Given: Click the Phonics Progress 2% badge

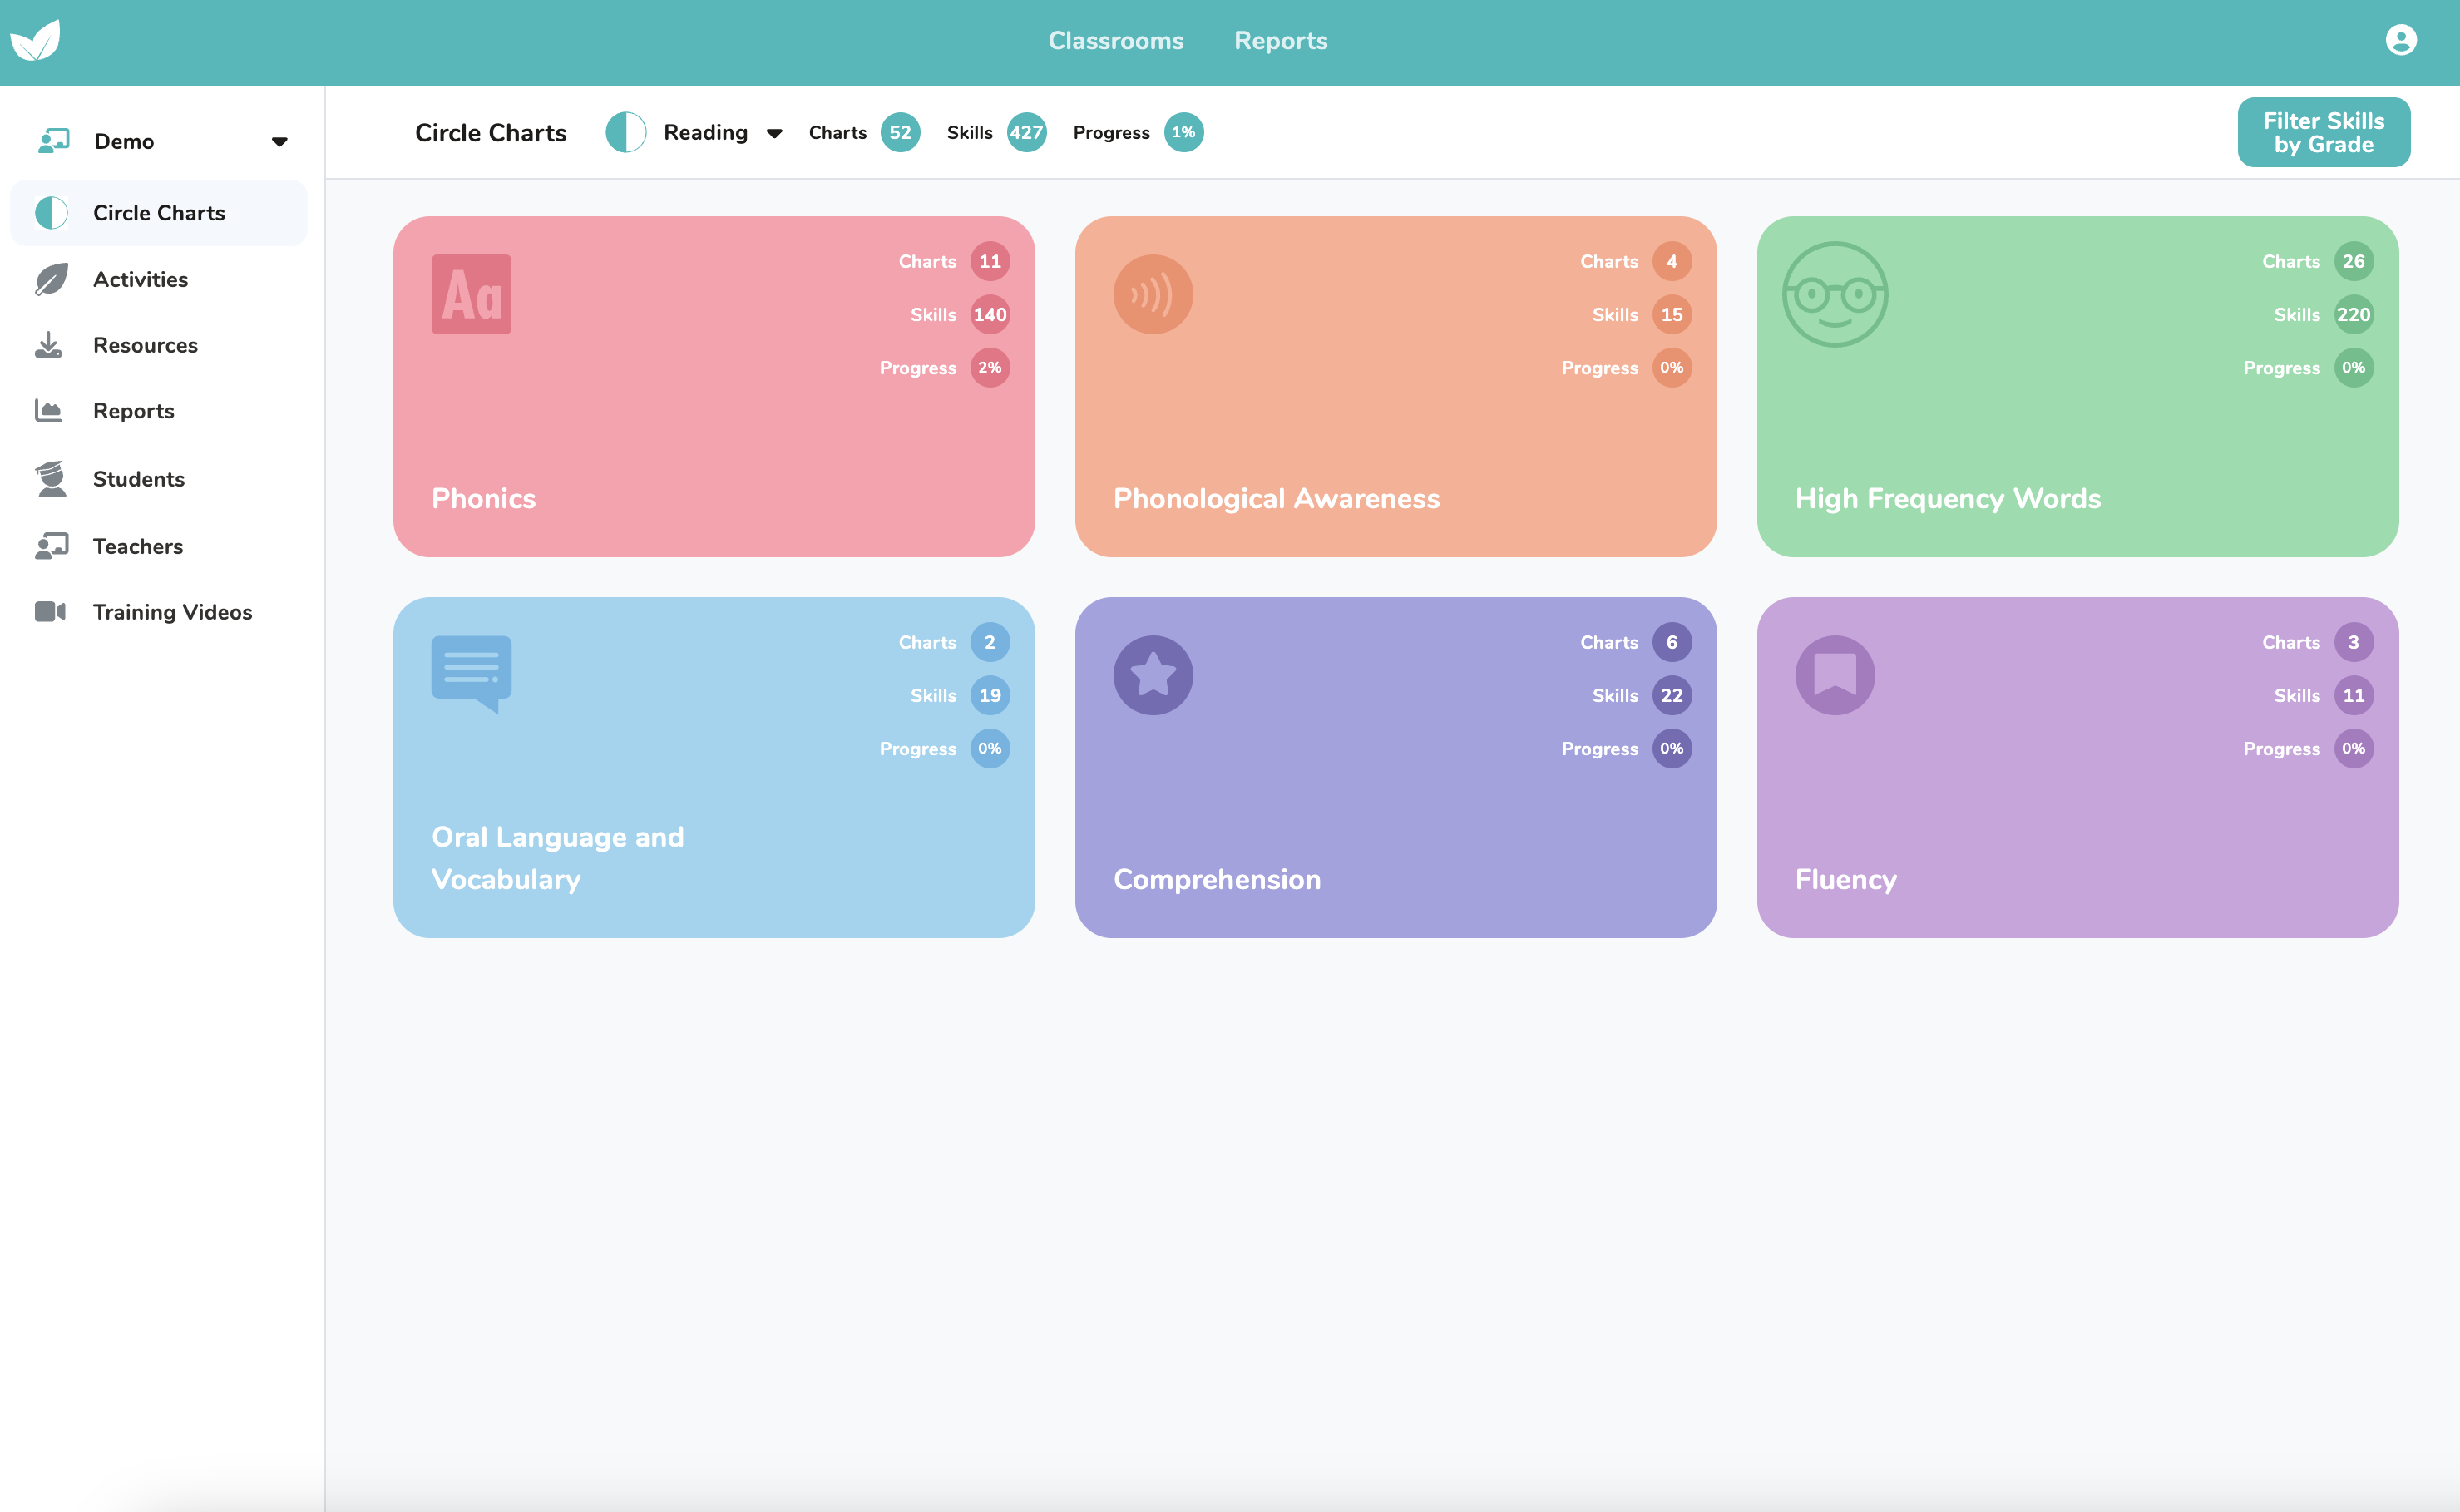Looking at the screenshot, I should click(989, 367).
